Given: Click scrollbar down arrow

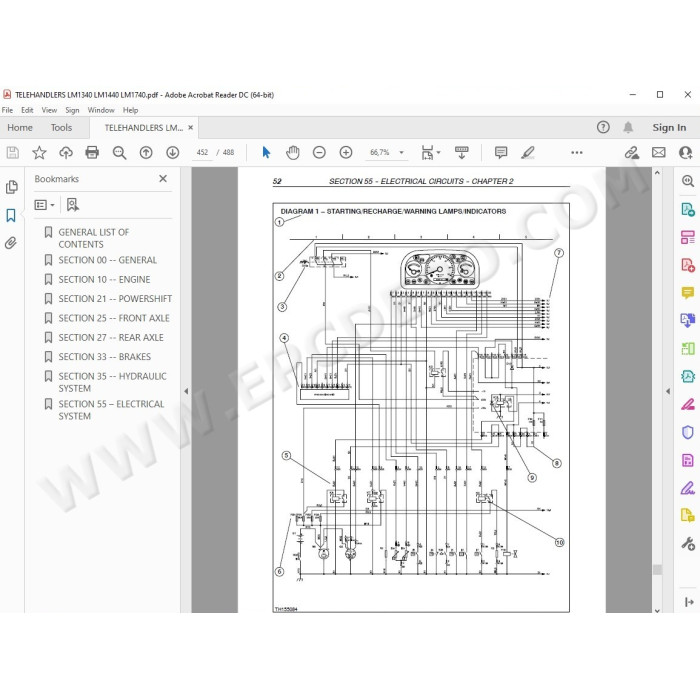Looking at the screenshot, I should 657,610.
